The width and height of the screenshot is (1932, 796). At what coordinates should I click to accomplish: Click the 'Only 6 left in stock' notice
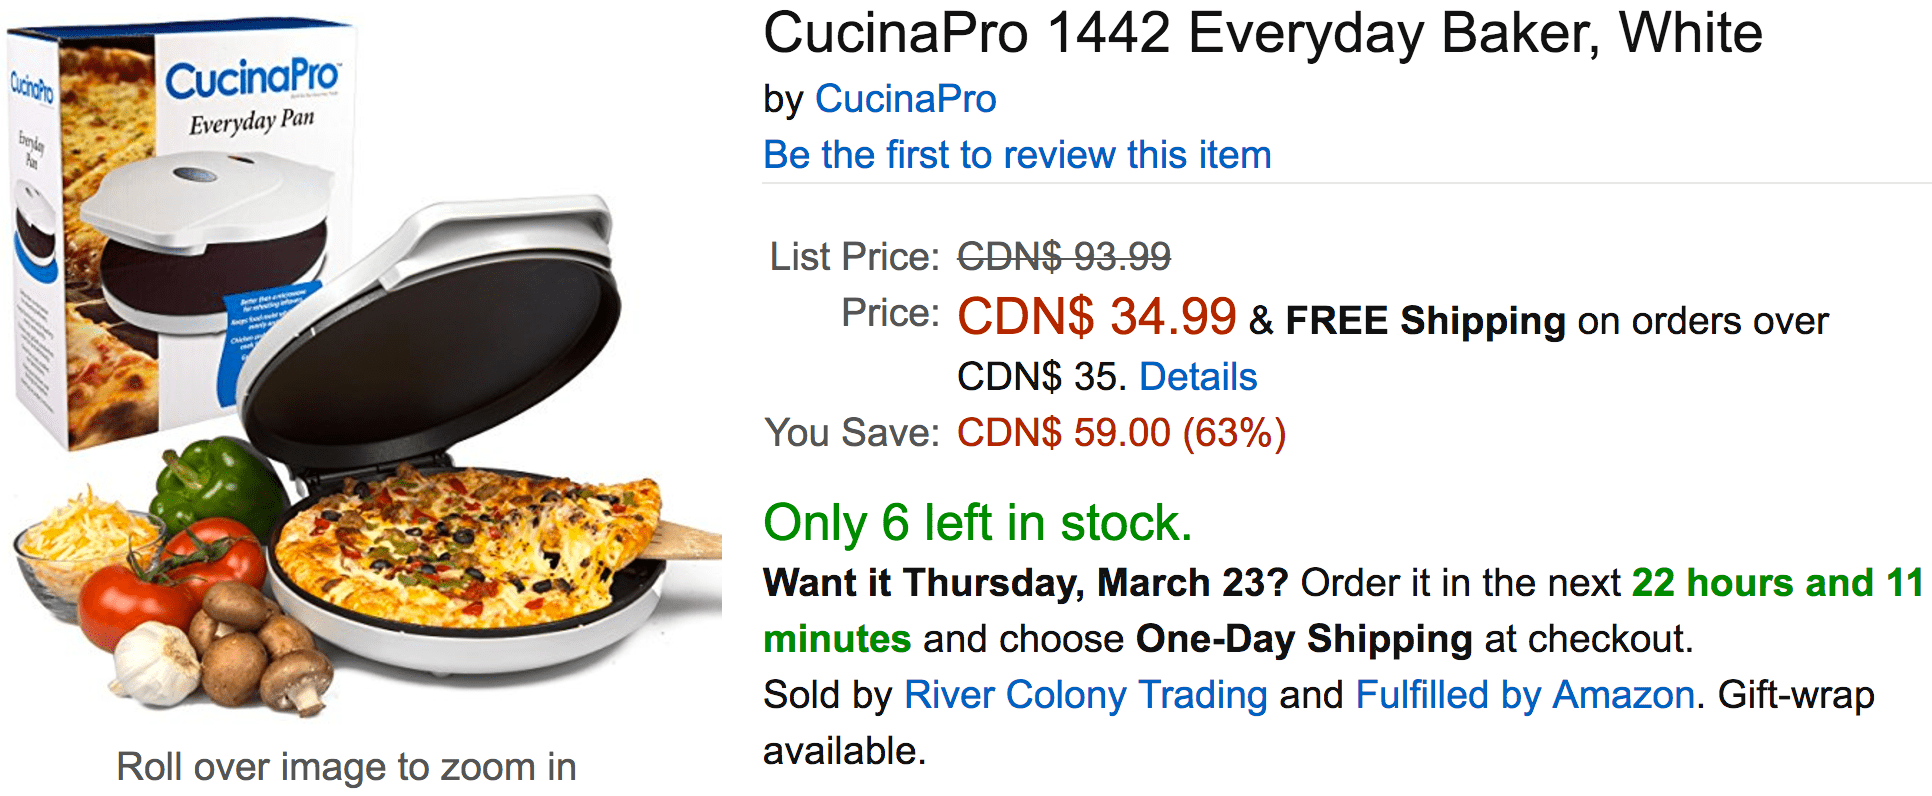[978, 523]
